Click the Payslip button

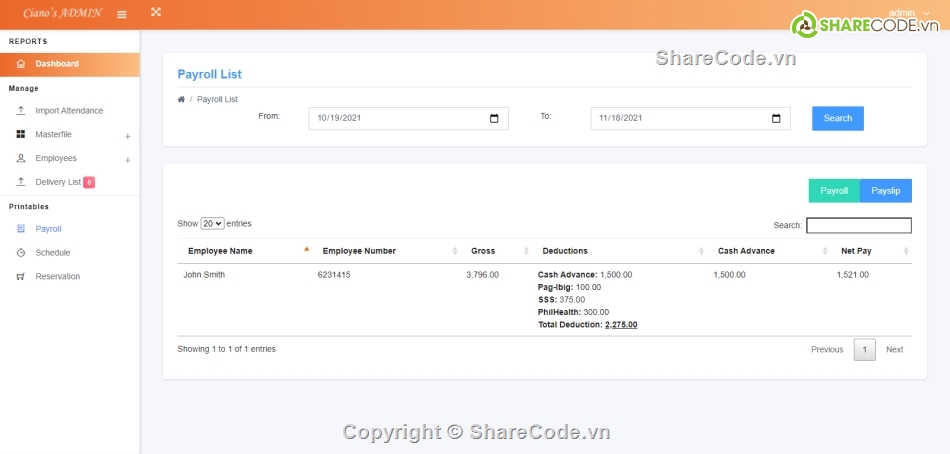point(886,190)
